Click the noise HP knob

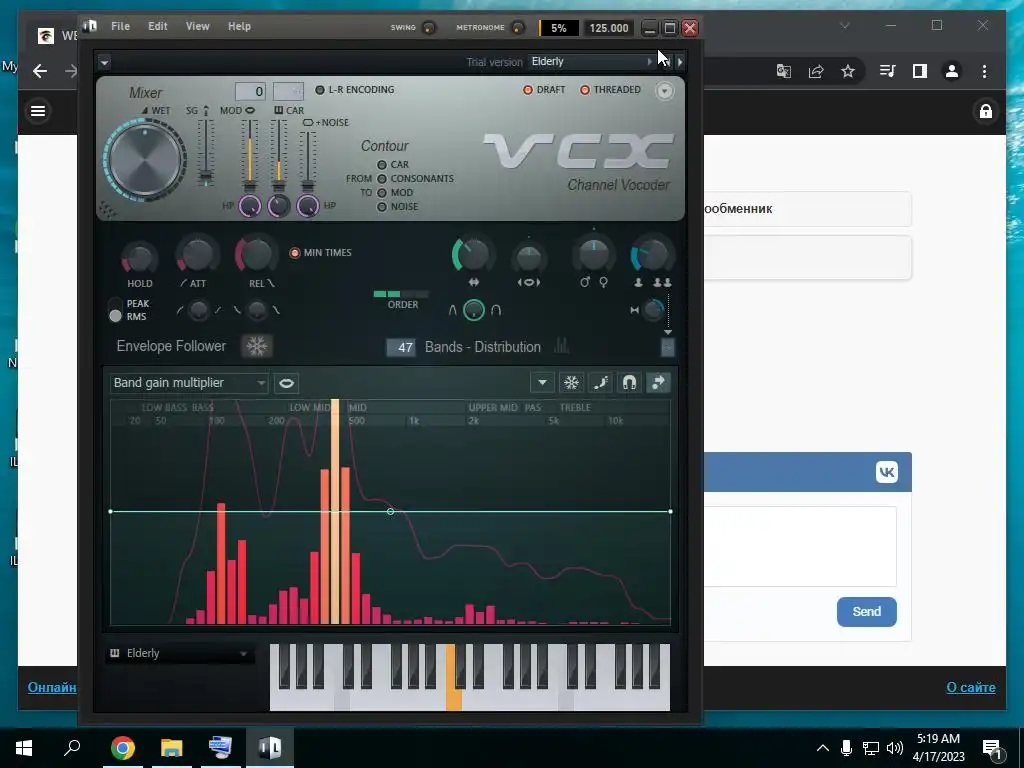[308, 206]
